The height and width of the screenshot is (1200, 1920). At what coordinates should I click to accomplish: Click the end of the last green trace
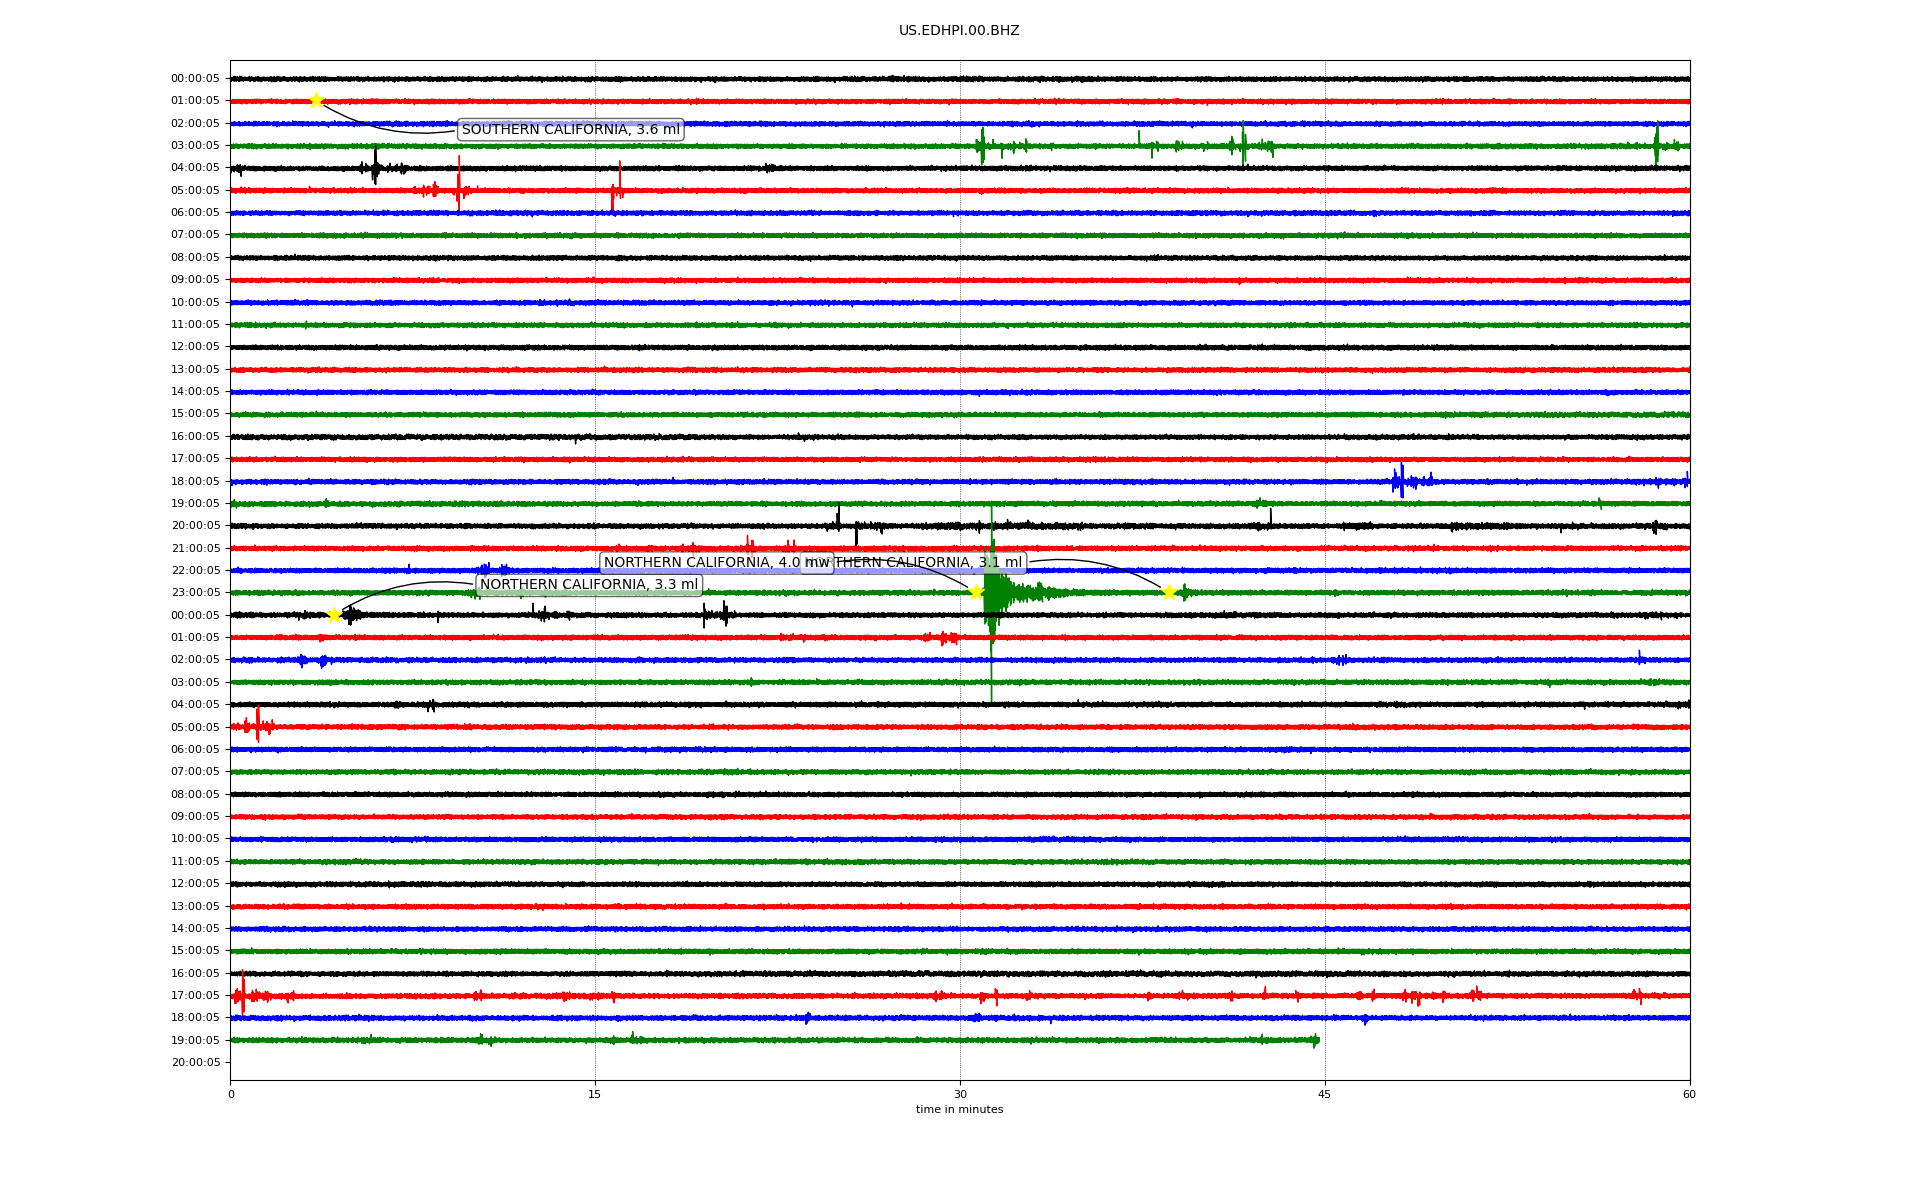(x=1317, y=1041)
